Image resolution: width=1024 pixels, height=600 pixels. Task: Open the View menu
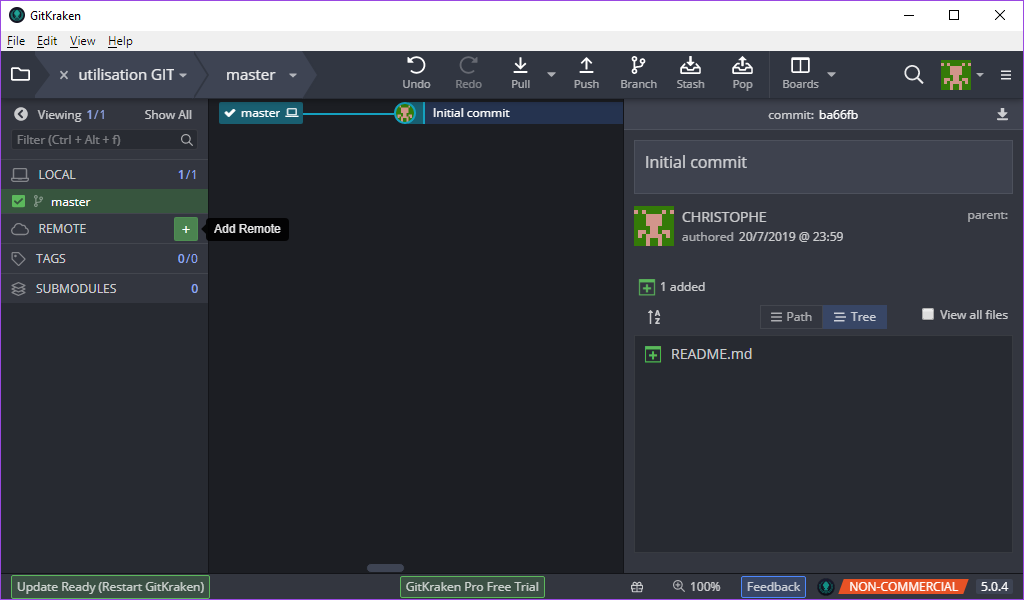pyautogui.click(x=82, y=40)
